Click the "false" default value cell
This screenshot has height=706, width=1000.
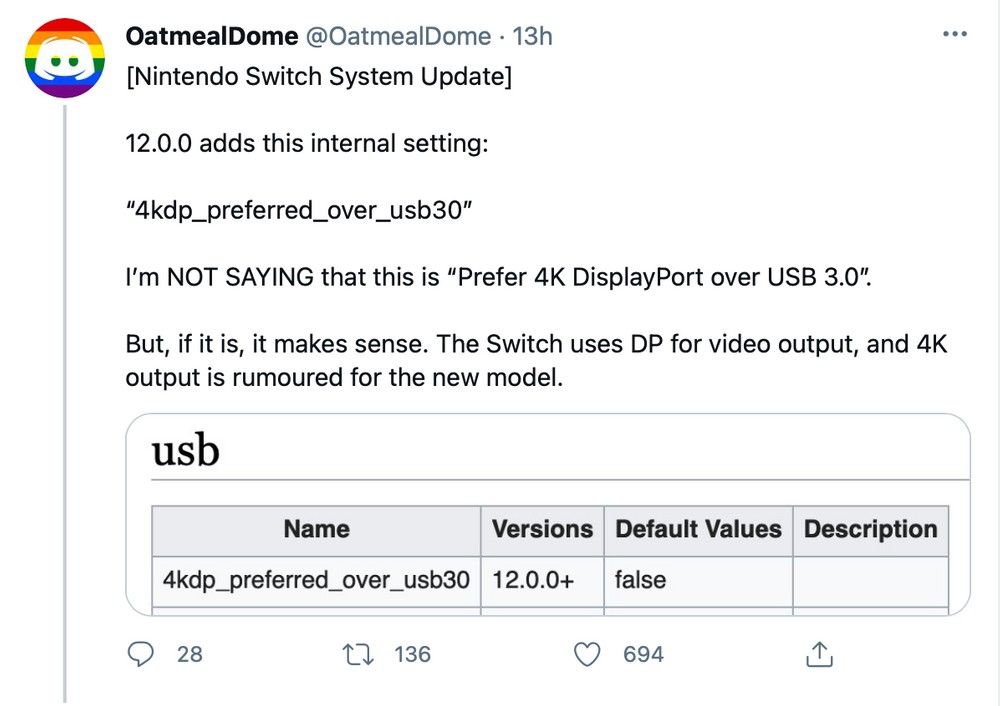point(641,580)
